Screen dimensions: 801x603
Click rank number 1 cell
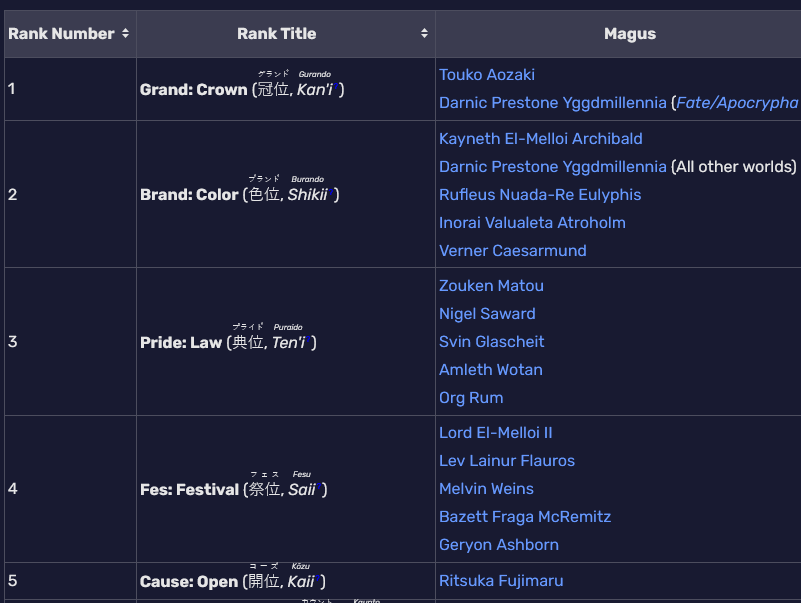click(70, 89)
